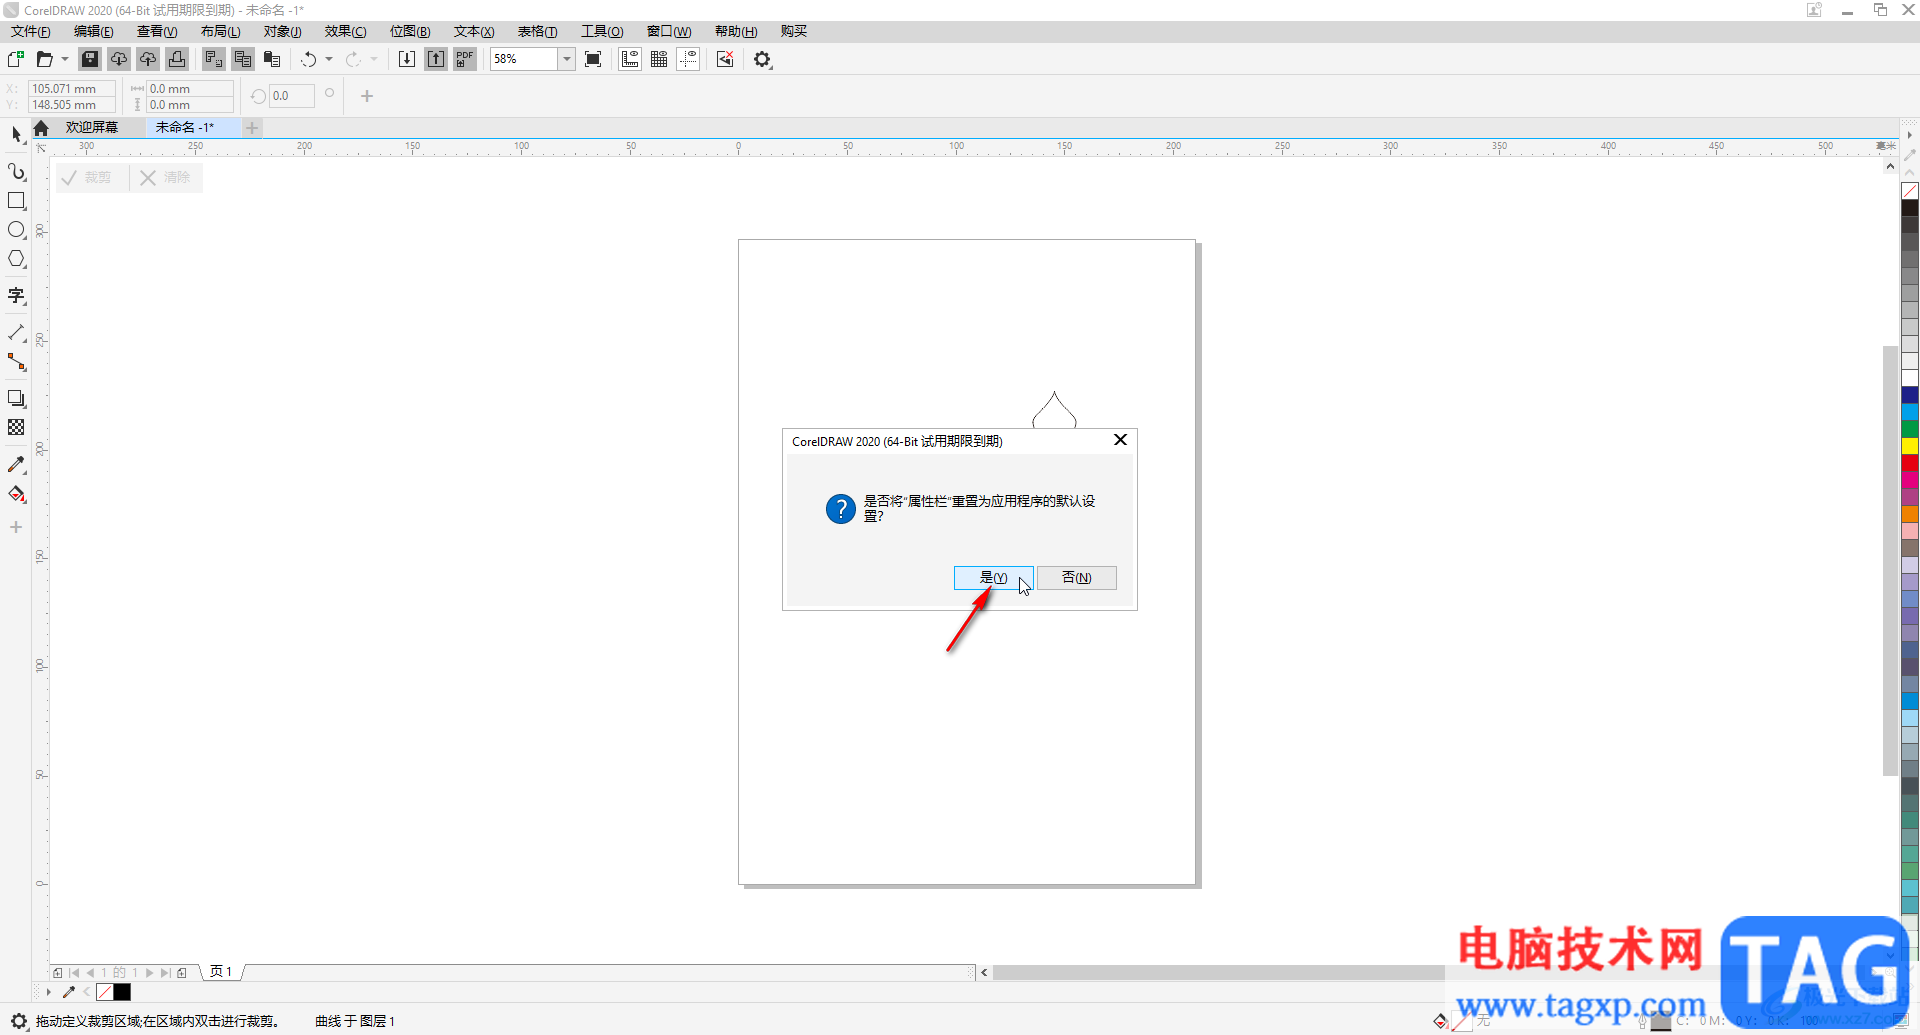Expand the Undo history dropdown arrow
This screenshot has height=1035, width=1920.
pos(329,59)
